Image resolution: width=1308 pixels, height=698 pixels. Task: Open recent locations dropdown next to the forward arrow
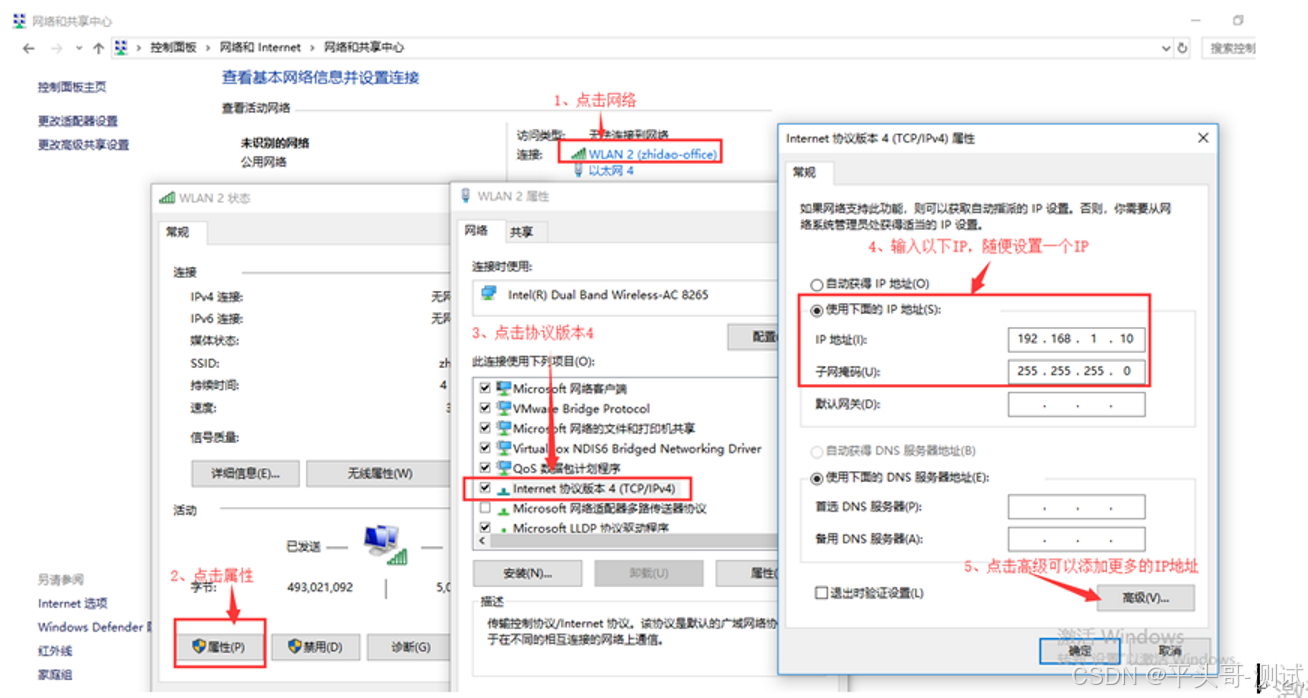(x=78, y=48)
